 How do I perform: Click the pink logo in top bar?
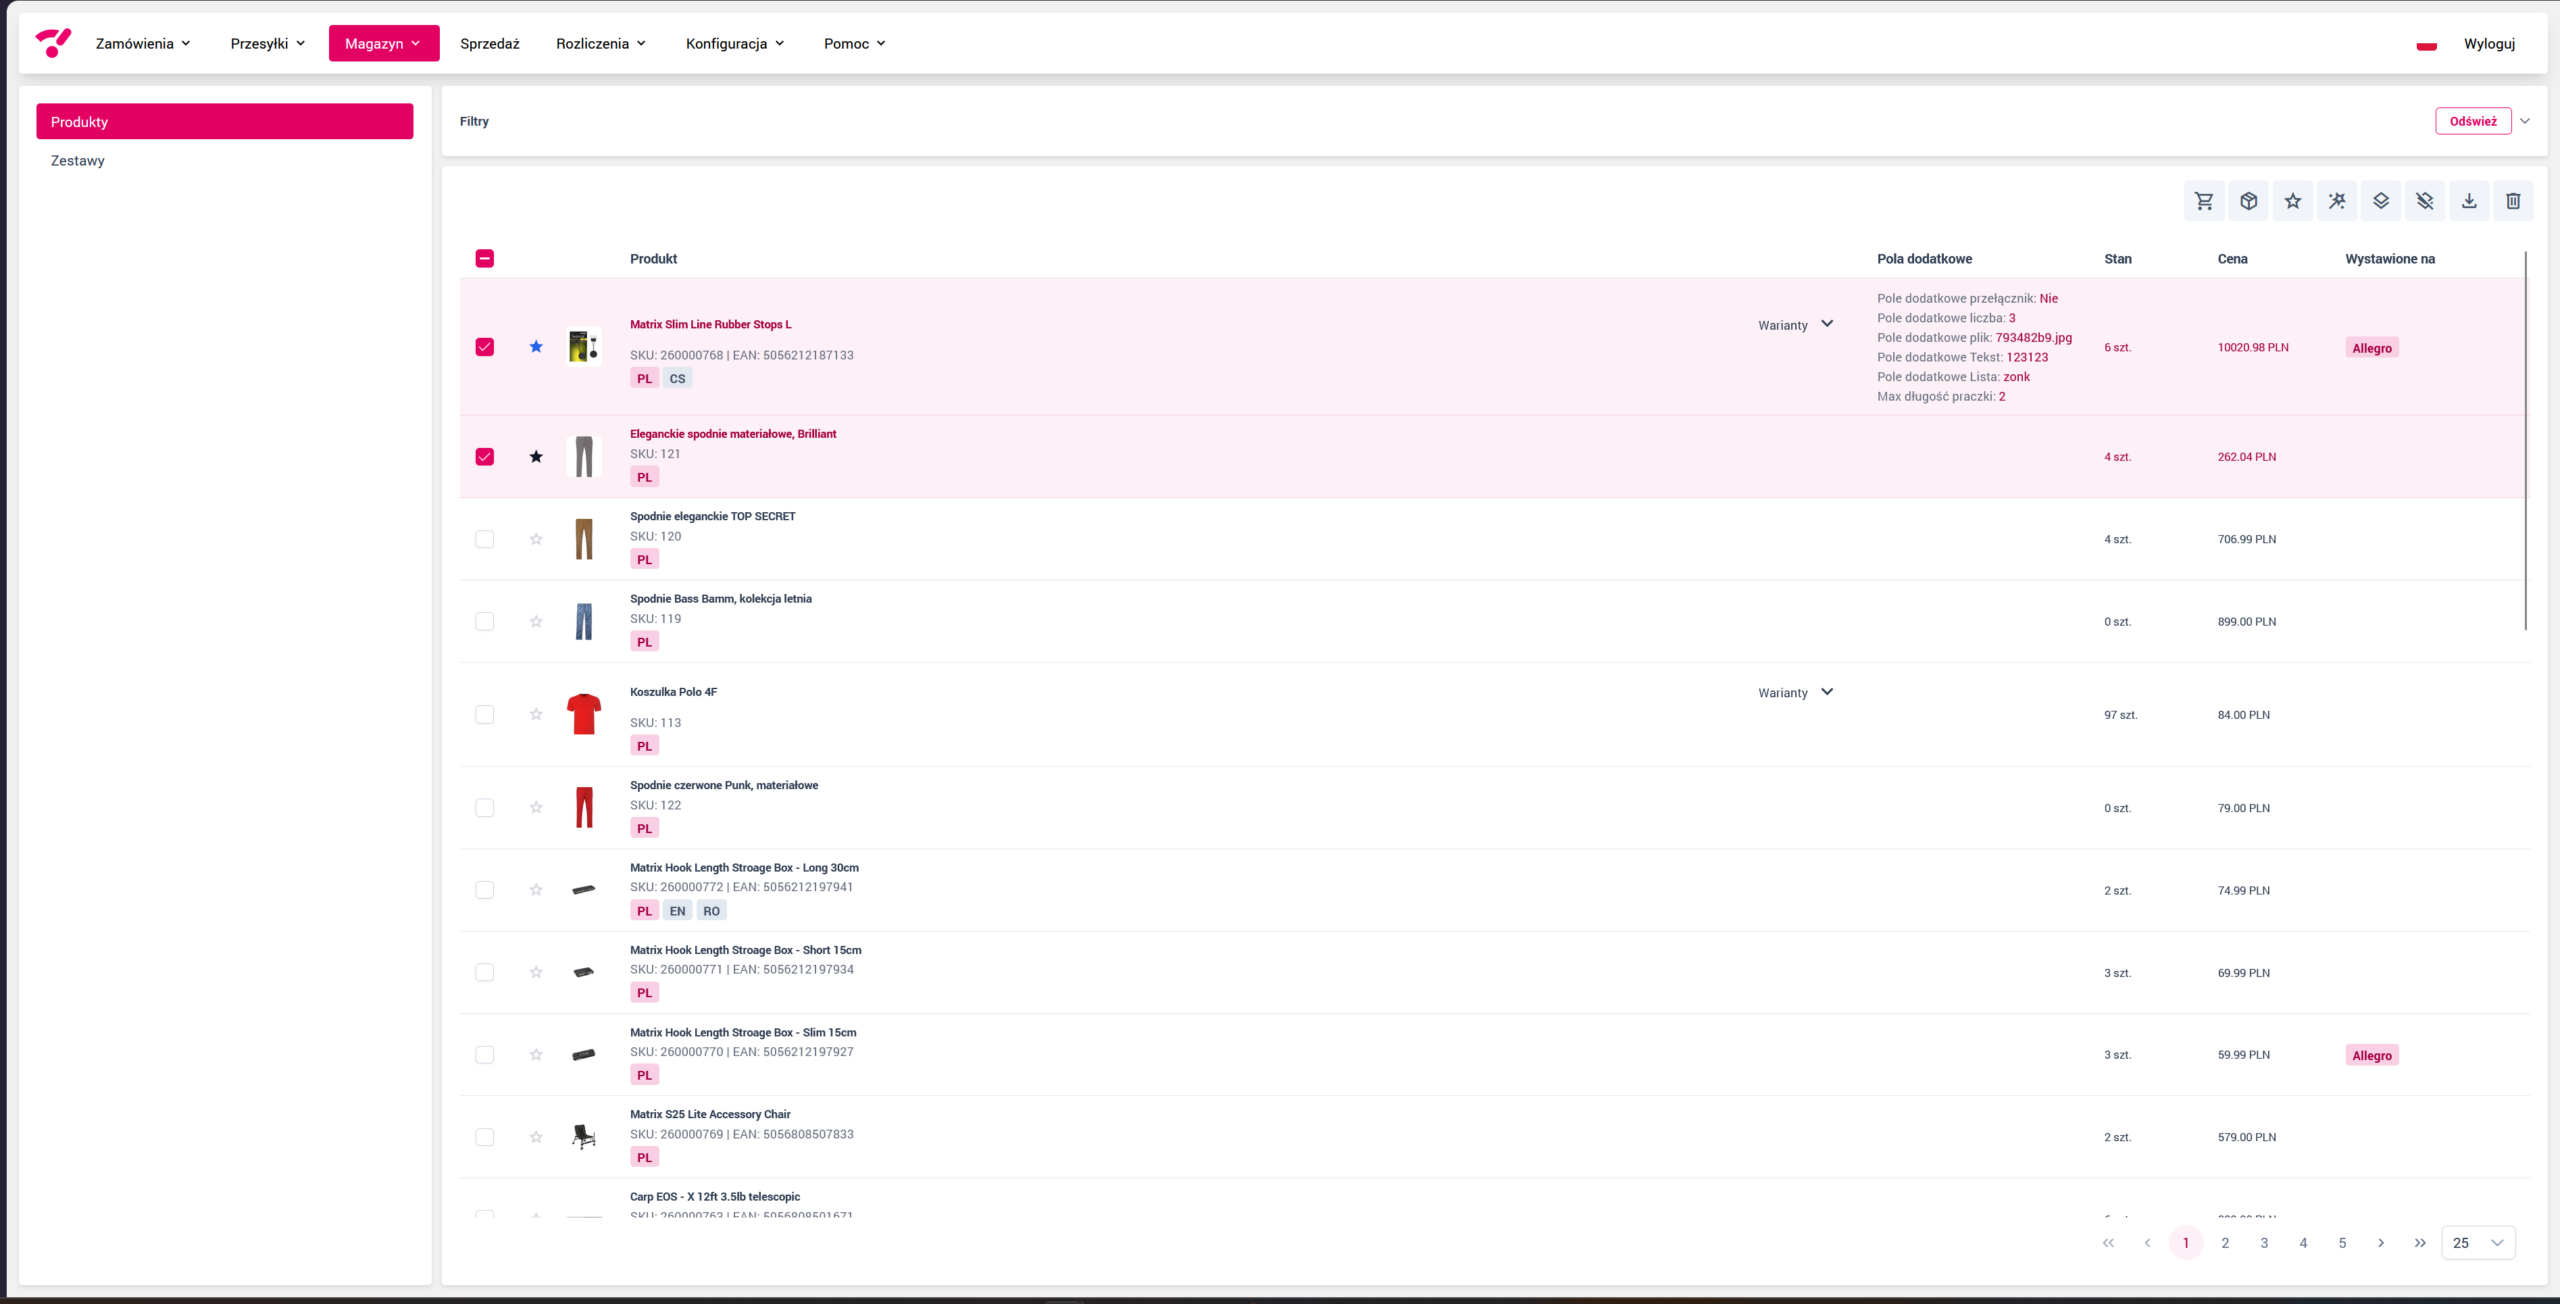[53, 43]
